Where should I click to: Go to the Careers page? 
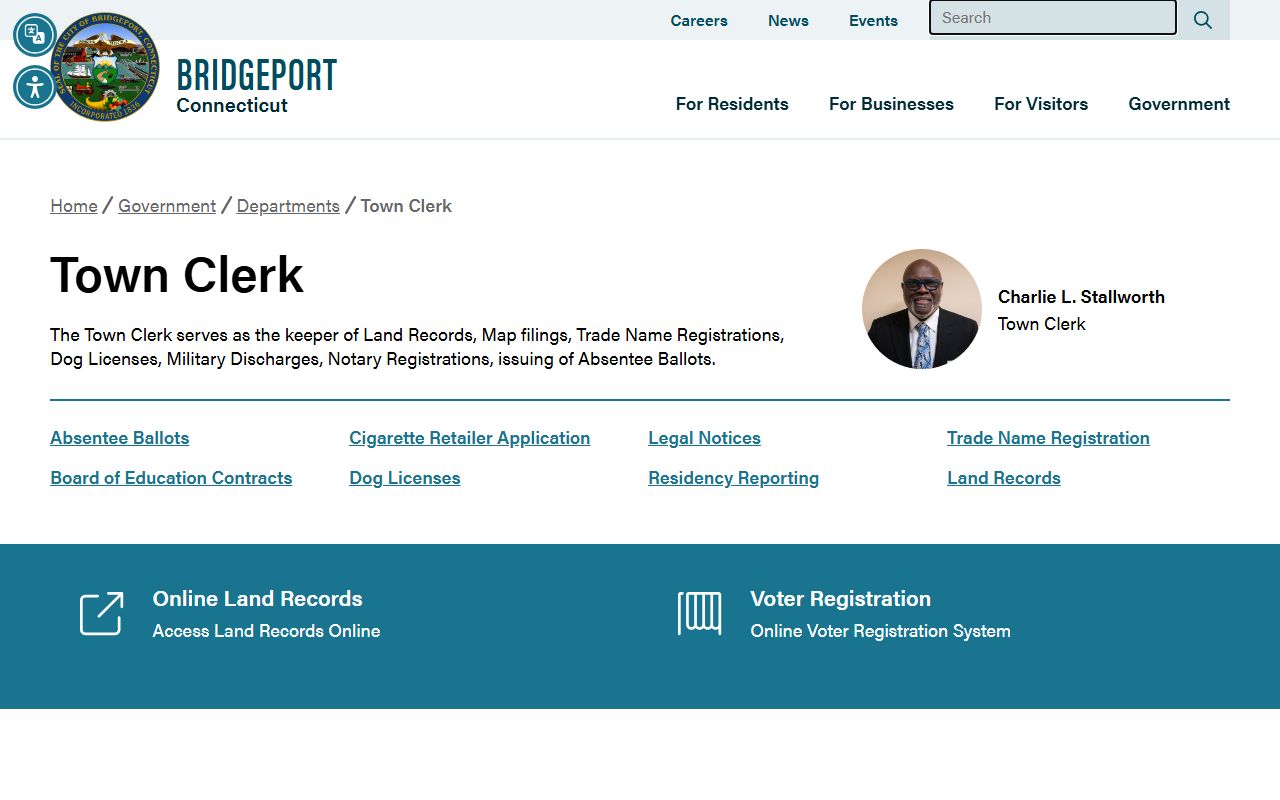(x=699, y=21)
